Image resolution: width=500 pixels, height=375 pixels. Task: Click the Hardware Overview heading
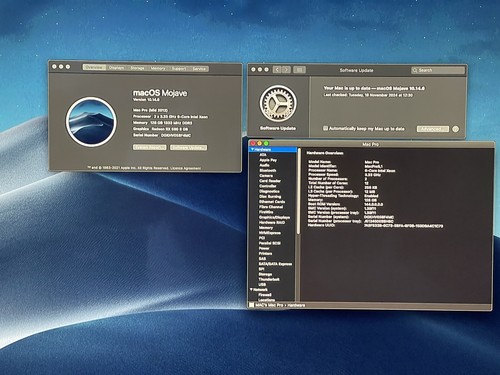[325, 153]
